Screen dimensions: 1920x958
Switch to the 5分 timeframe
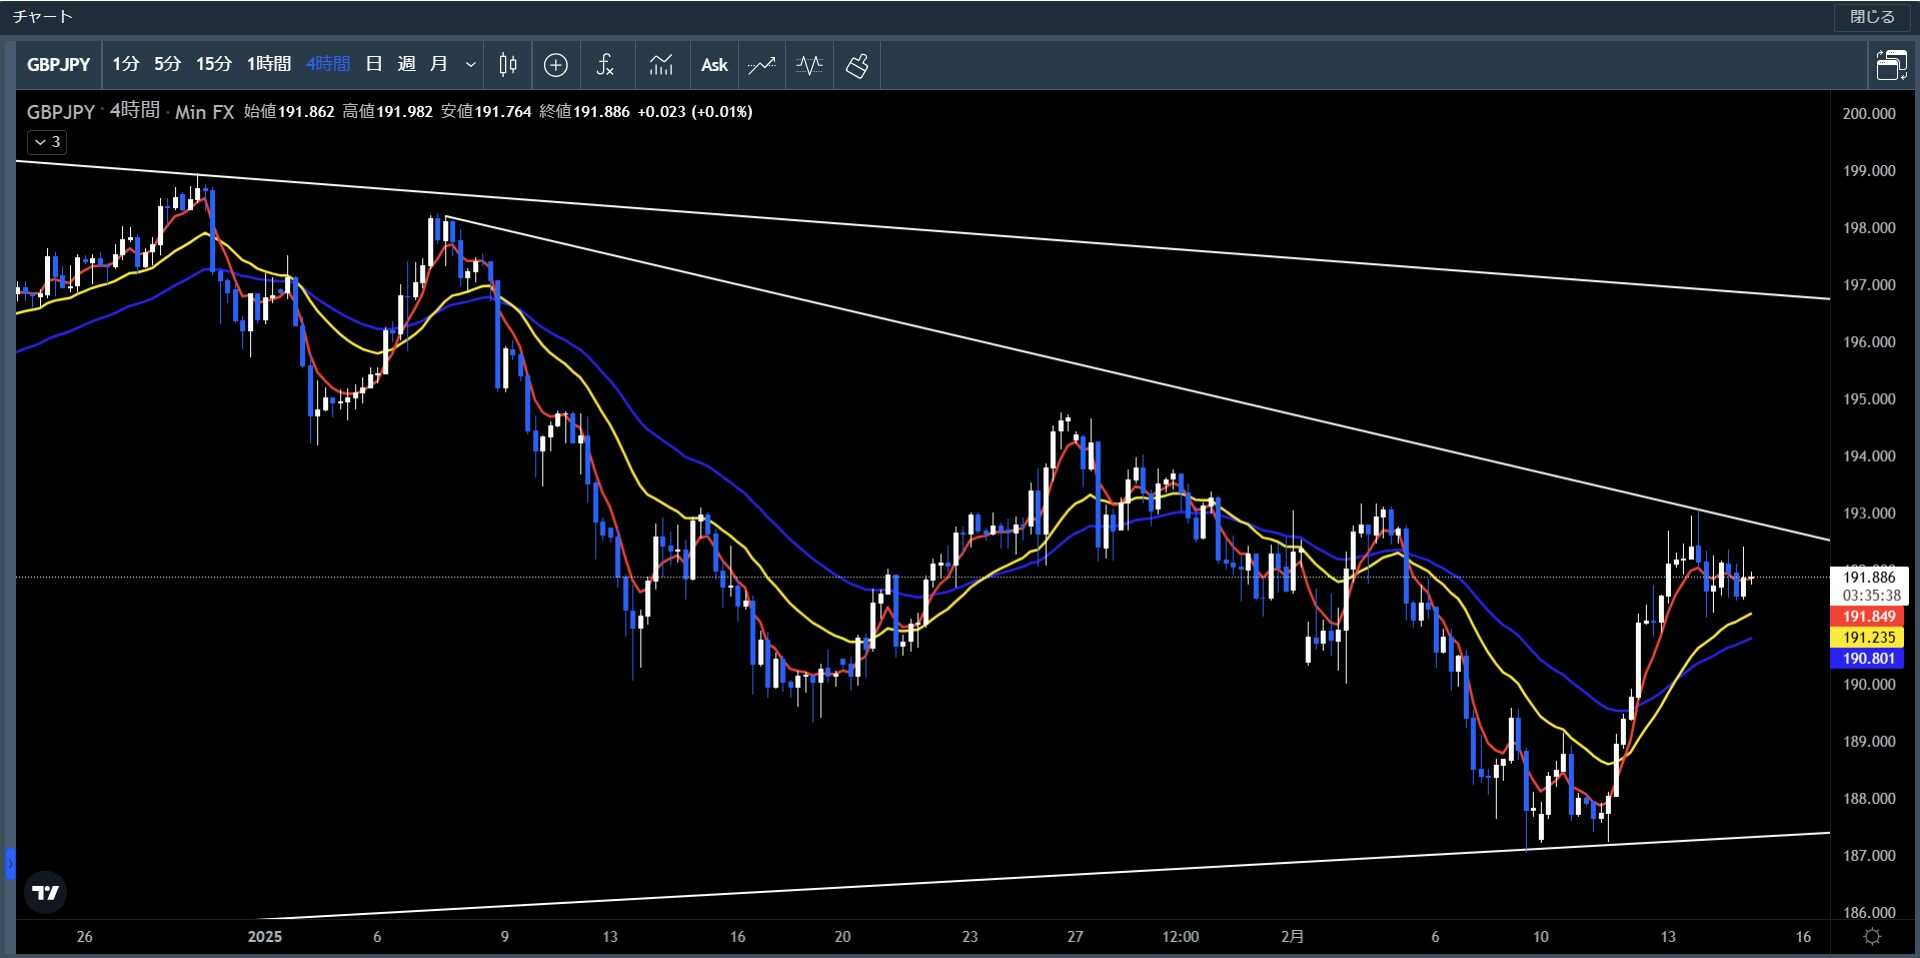point(168,65)
